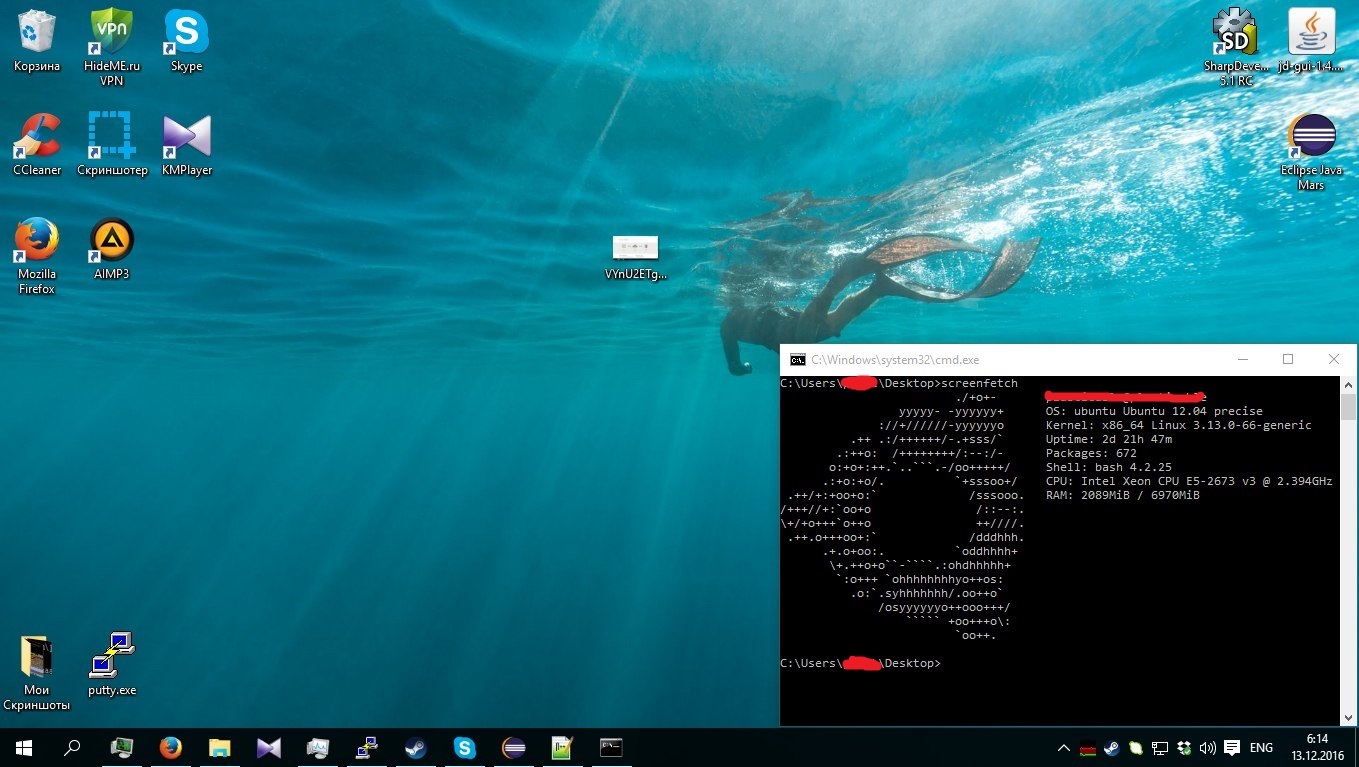Screen dimensions: 1359x767
Task: Click the last command prompt line in cmd
Action: [860, 663]
